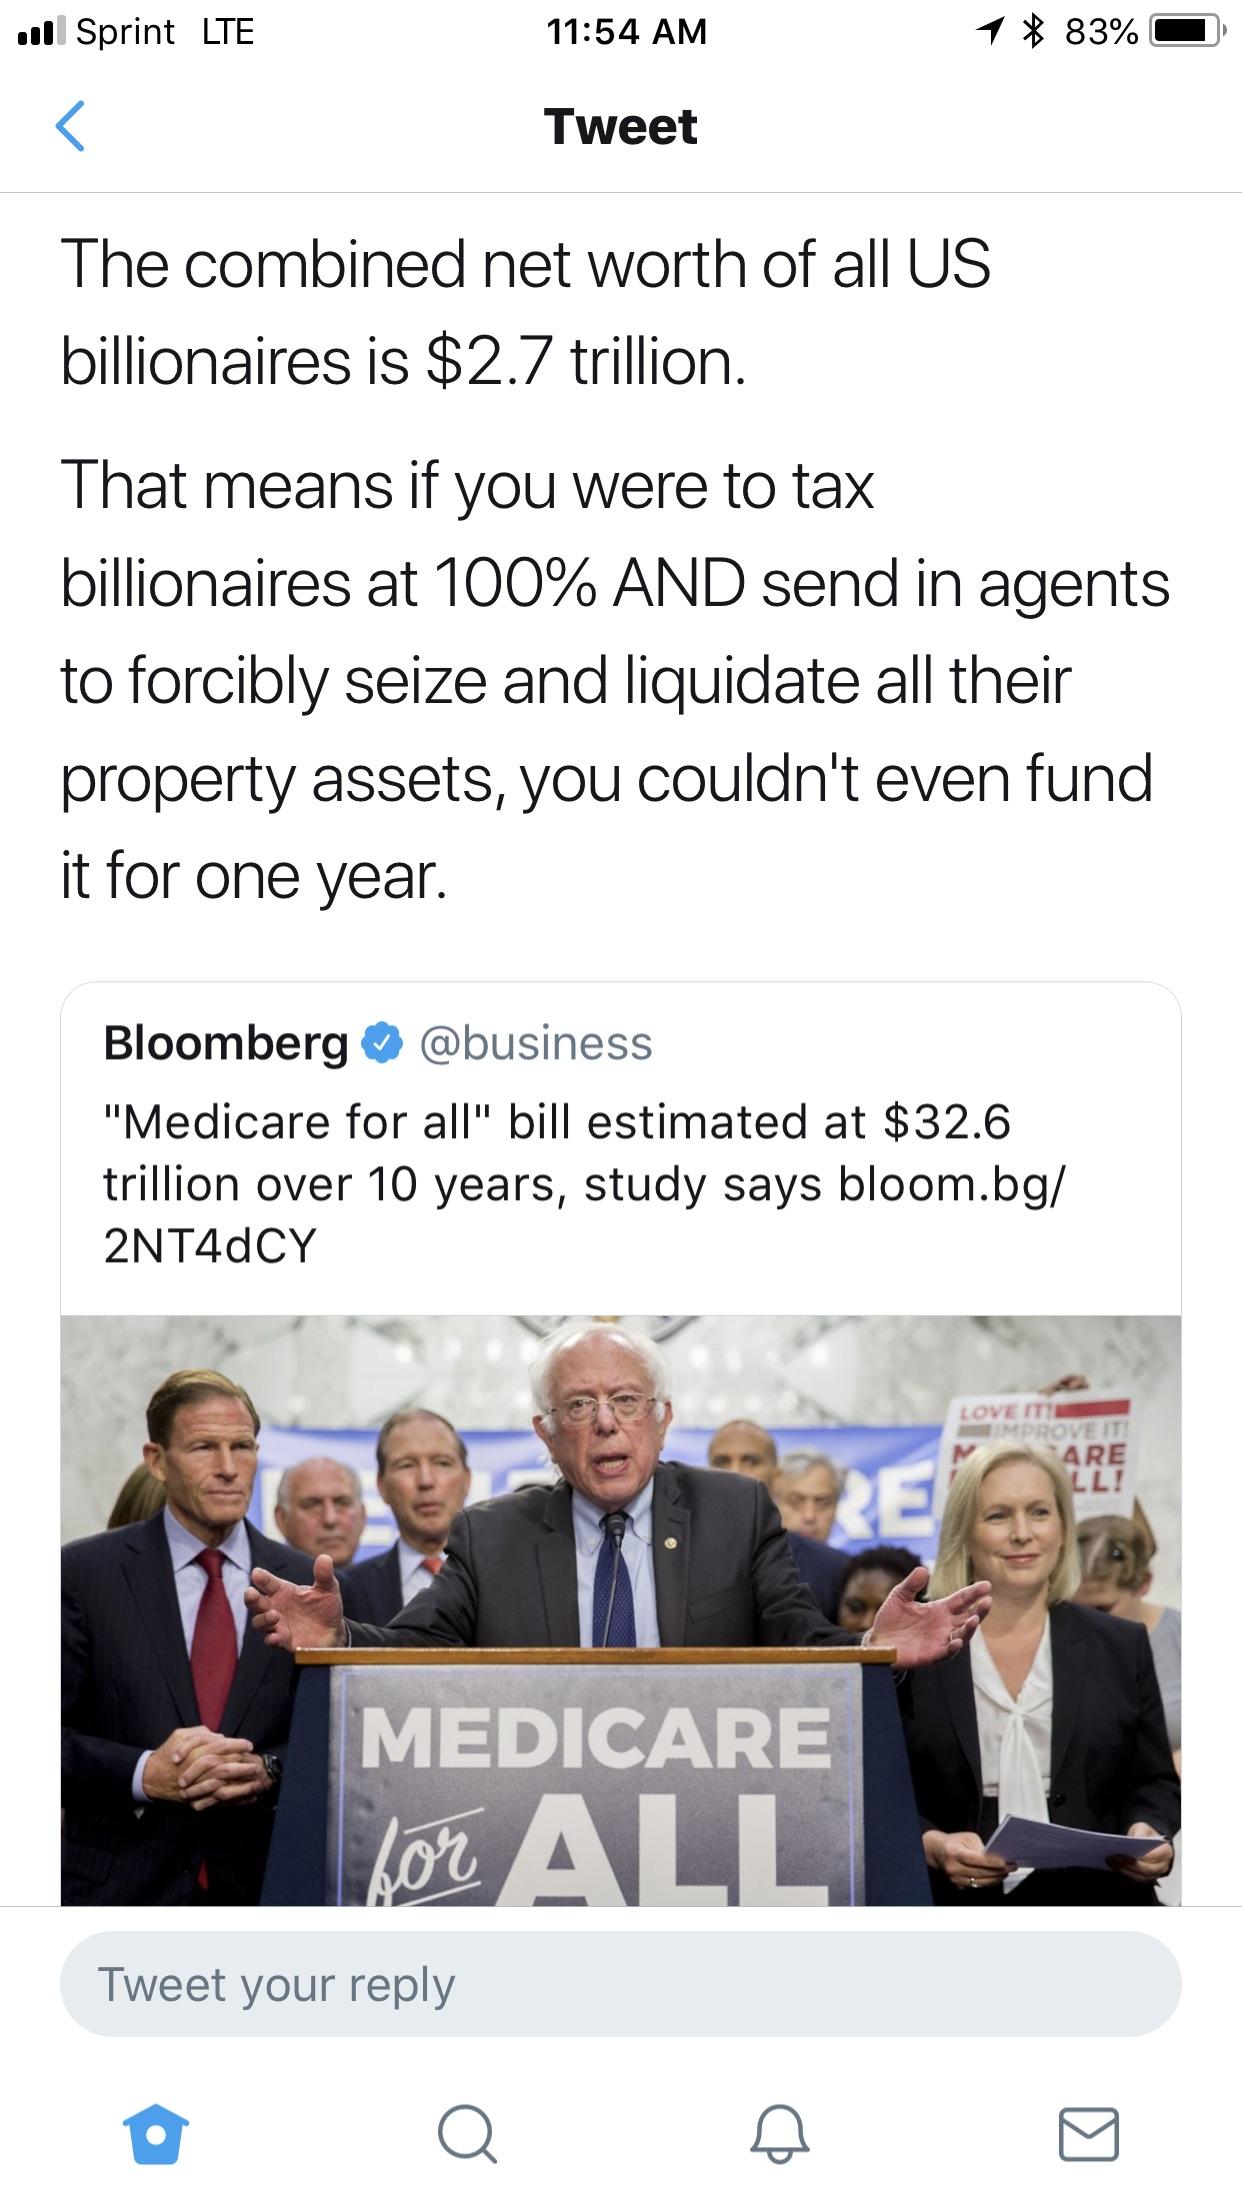Tap Bloomberg's verified badge
The height and width of the screenshot is (2208, 1242).
pos(382,1043)
